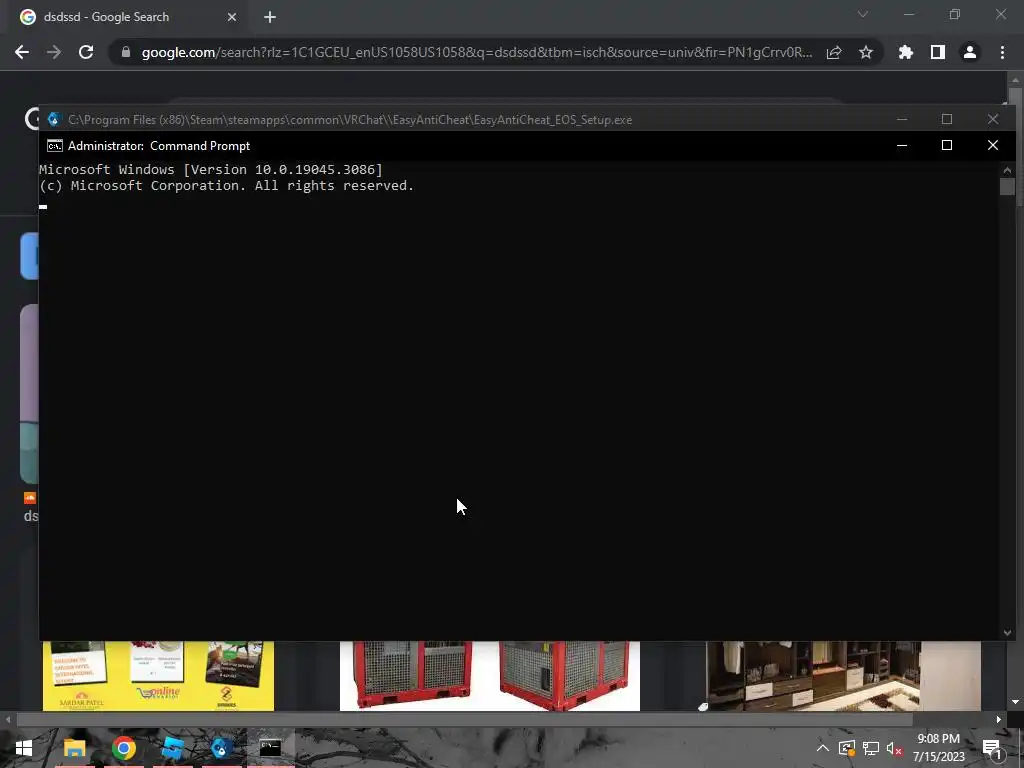
Task: Click the Microsoft Corporation copyright line
Action: tap(227, 185)
